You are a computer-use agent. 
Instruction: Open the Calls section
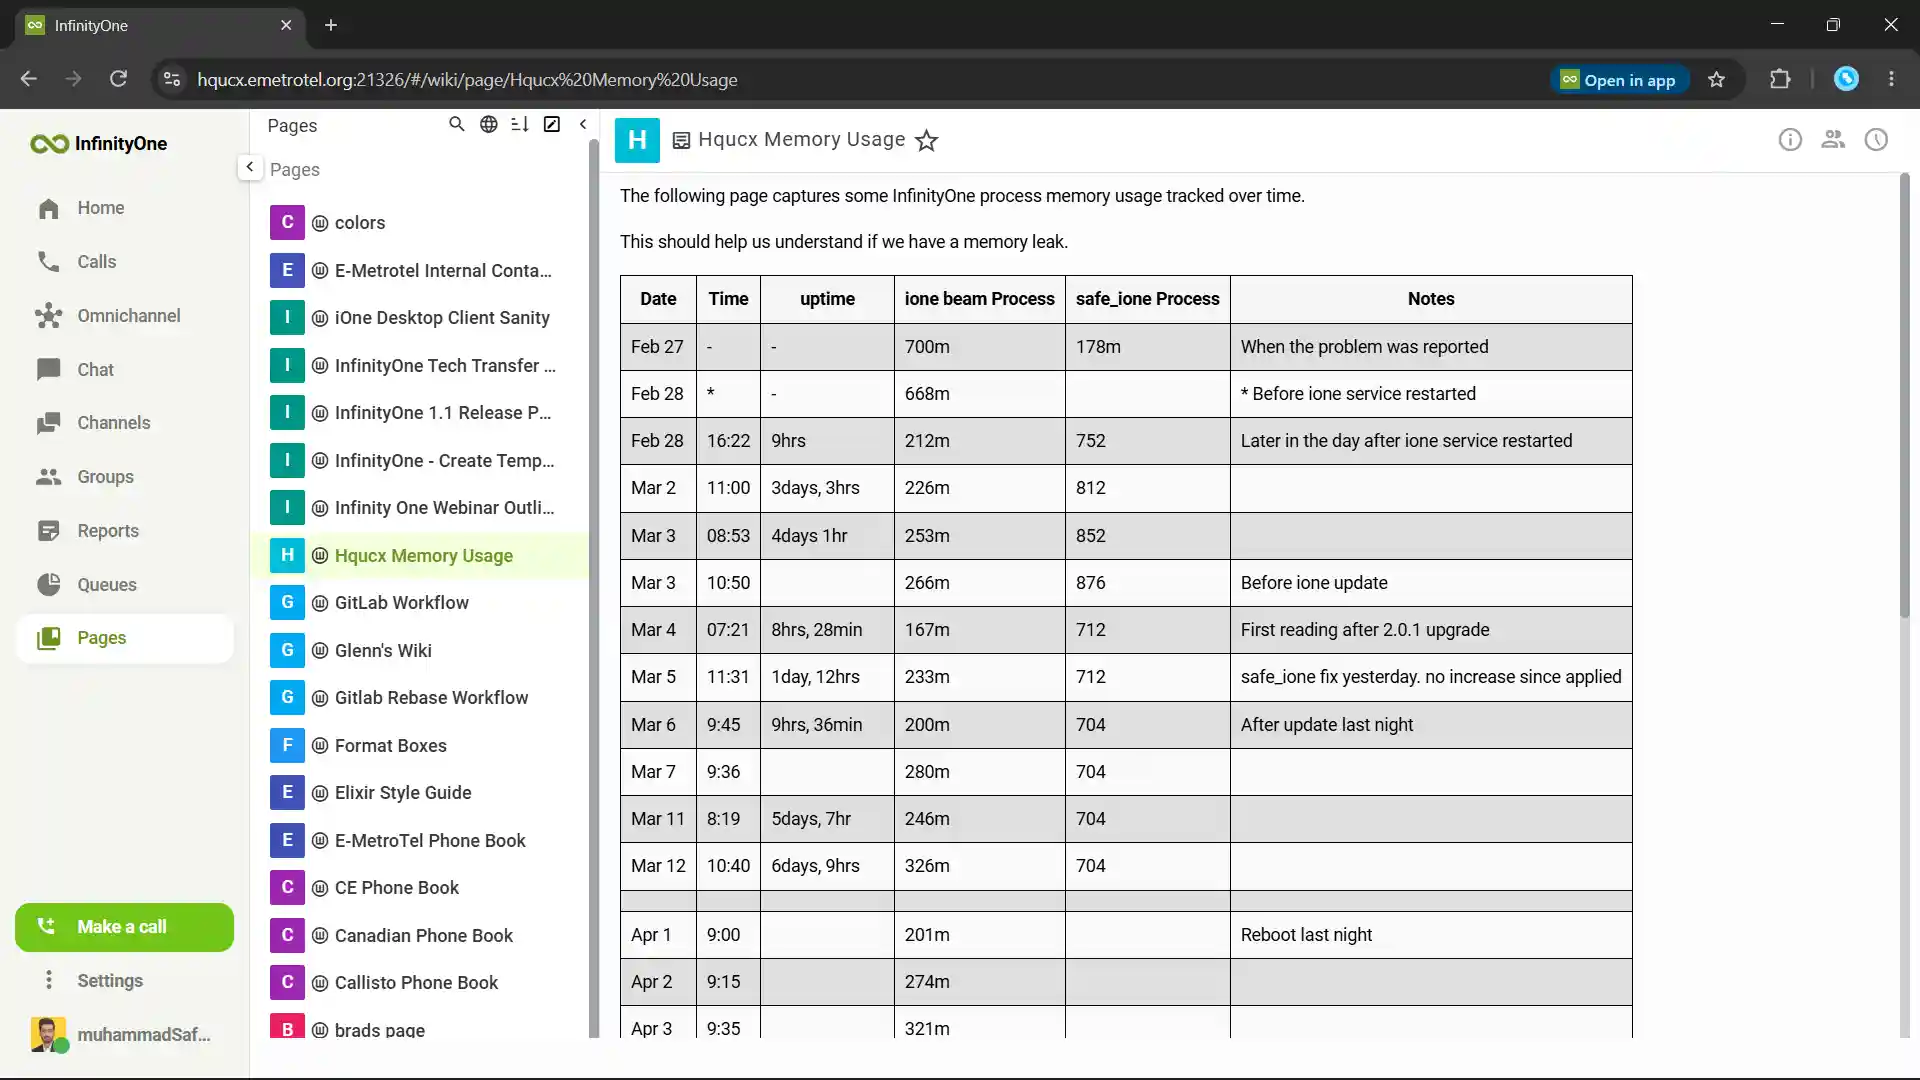pos(125,262)
